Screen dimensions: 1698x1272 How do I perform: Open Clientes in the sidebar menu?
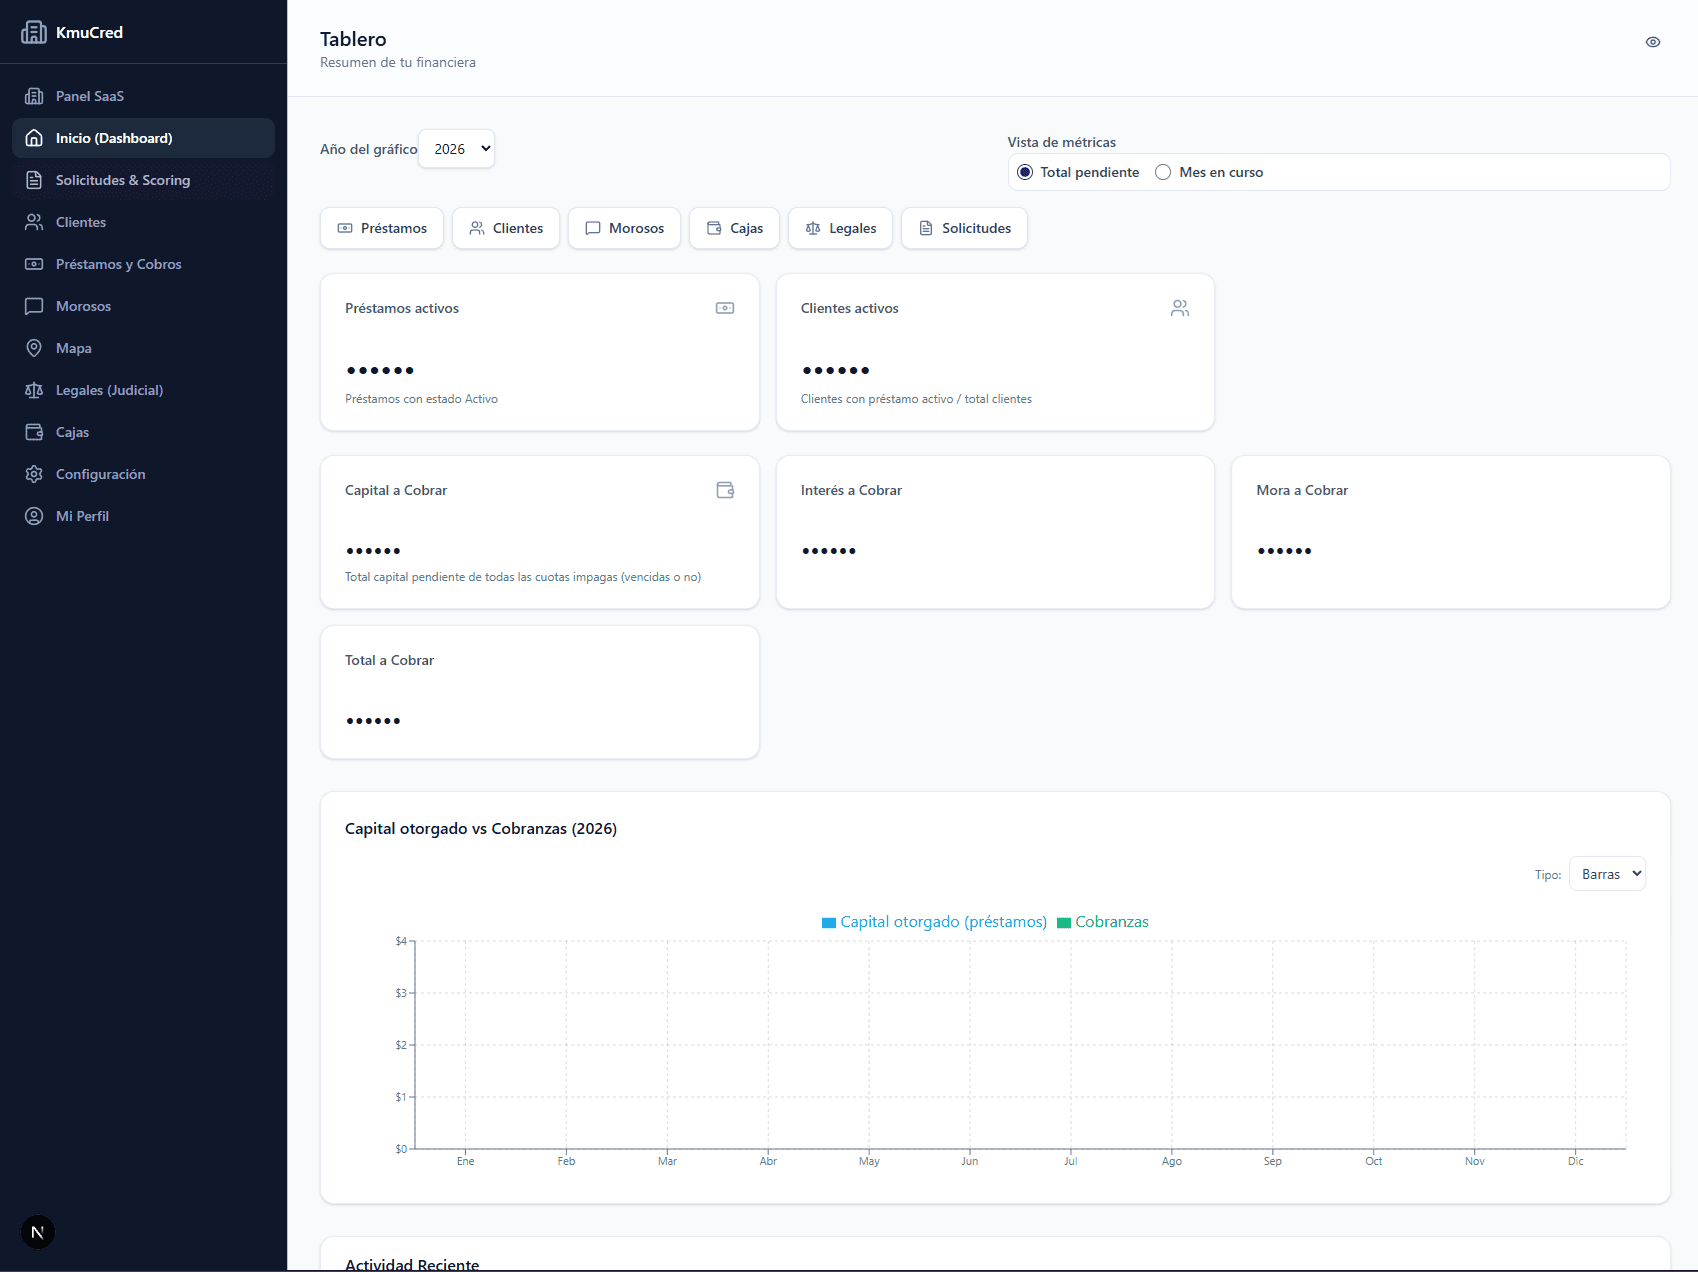[81, 222]
